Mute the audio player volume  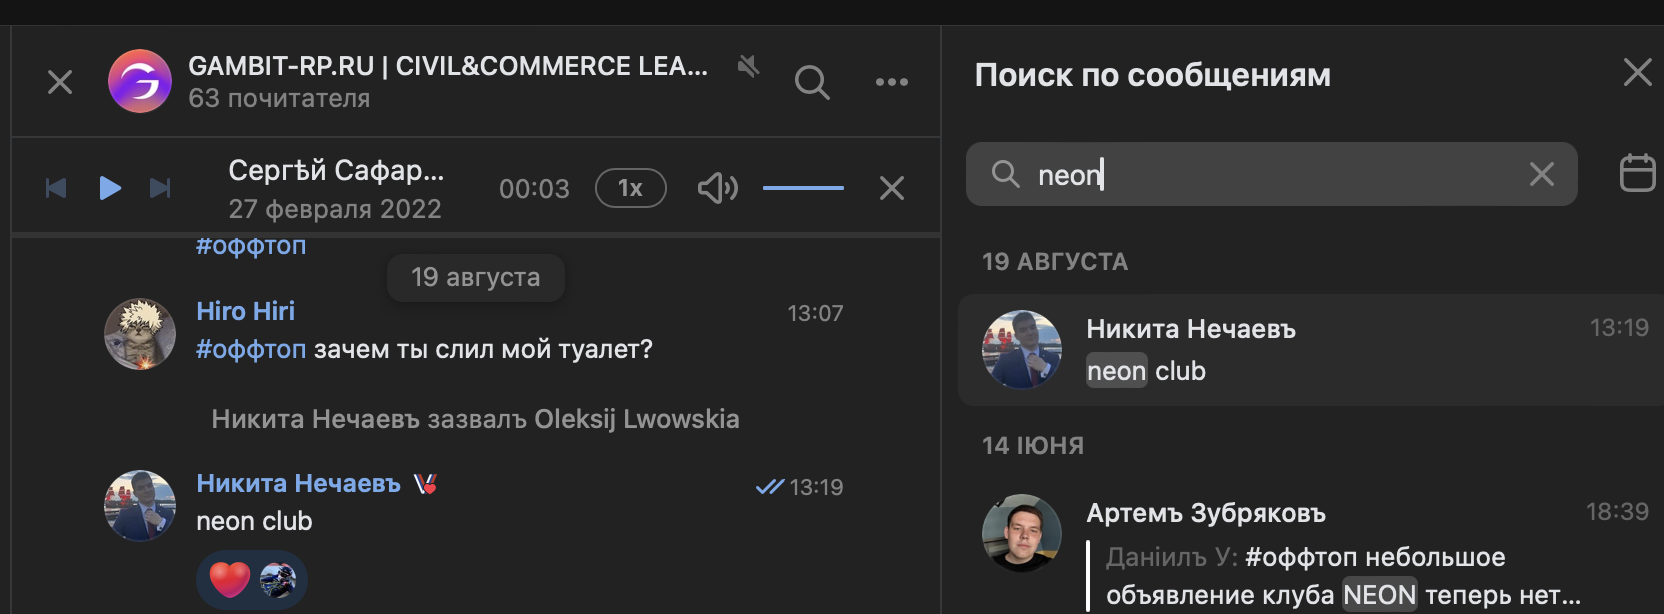[717, 188]
